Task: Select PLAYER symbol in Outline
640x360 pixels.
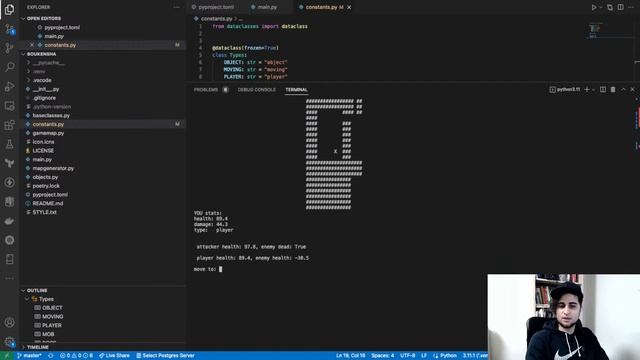Action: tap(52, 325)
